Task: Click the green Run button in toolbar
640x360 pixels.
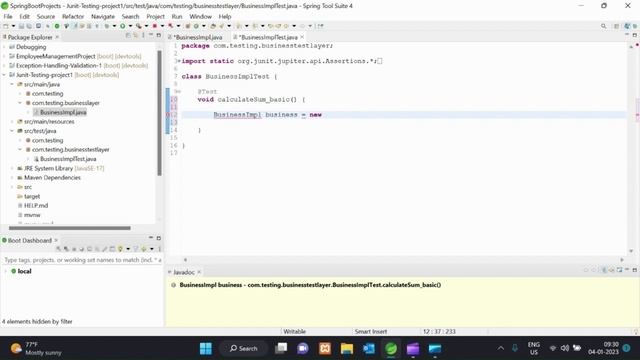Action: (122, 26)
